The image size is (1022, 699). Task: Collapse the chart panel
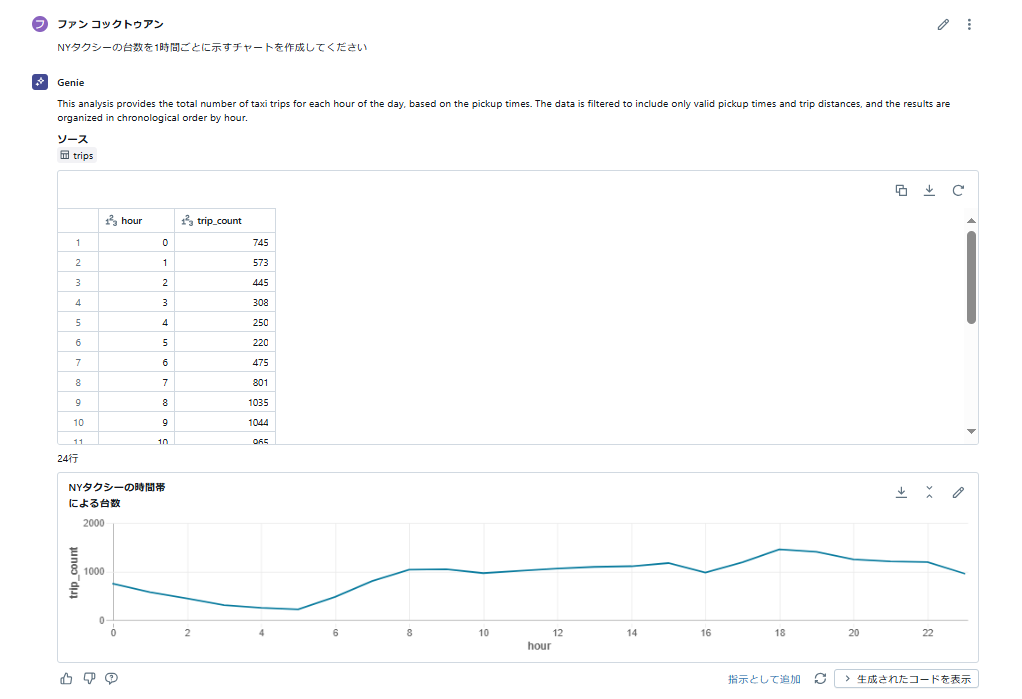coord(929,492)
